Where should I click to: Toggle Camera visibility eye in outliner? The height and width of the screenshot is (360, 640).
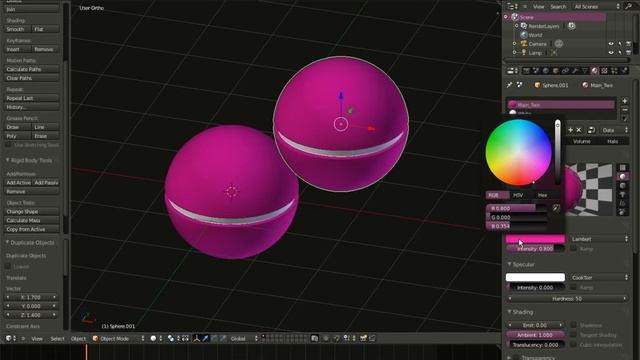click(x=611, y=44)
